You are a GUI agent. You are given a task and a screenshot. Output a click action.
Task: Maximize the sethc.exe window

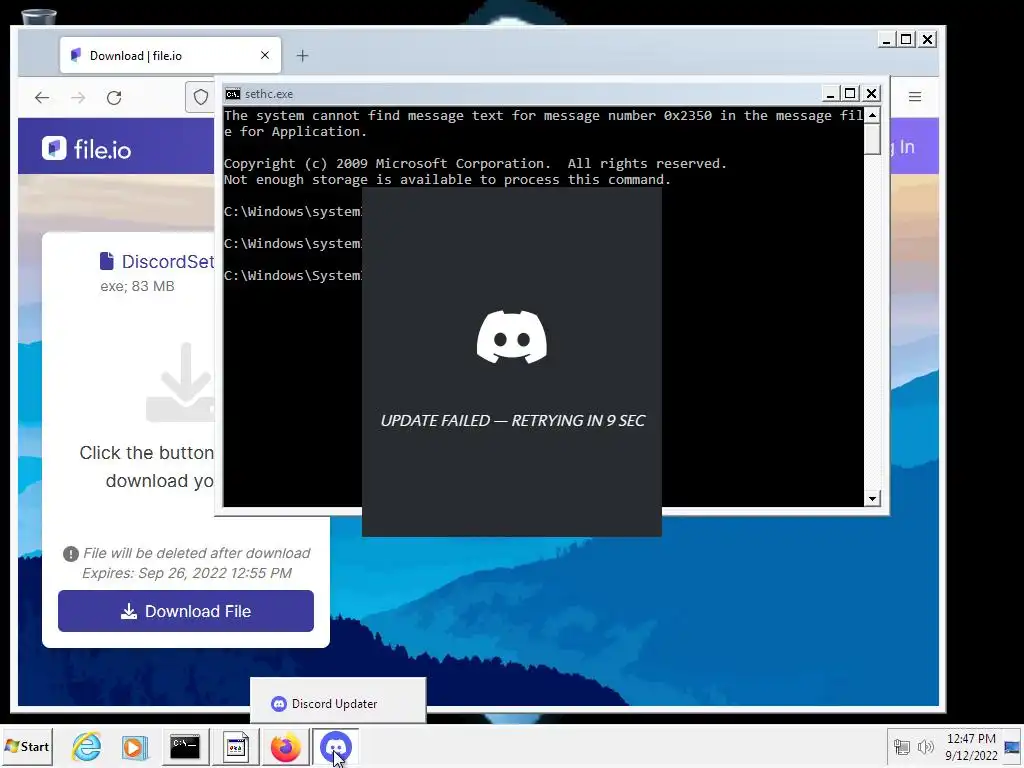(x=850, y=94)
